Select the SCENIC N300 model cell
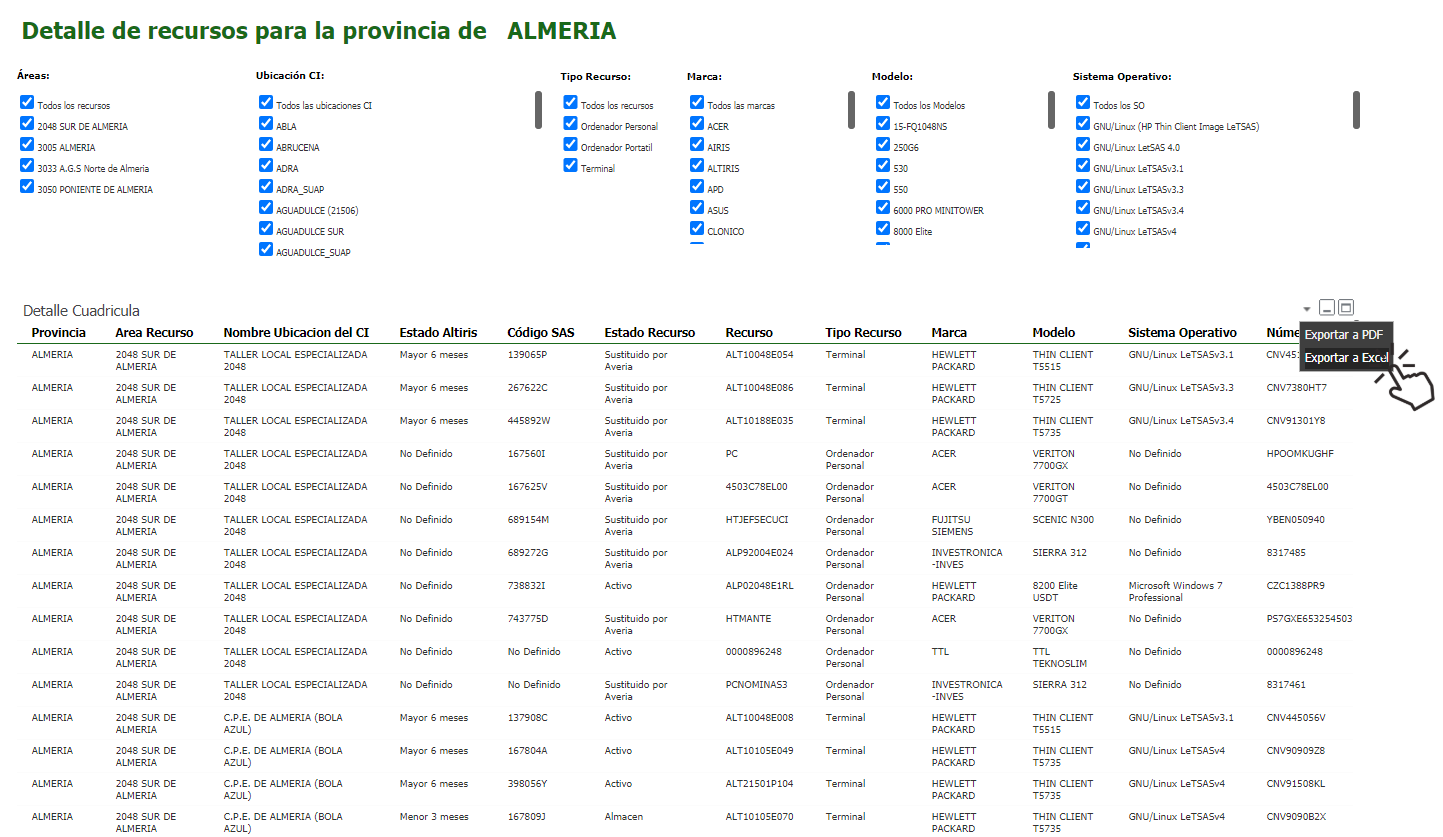Viewport: 1443px width, 837px height. click(x=1063, y=520)
